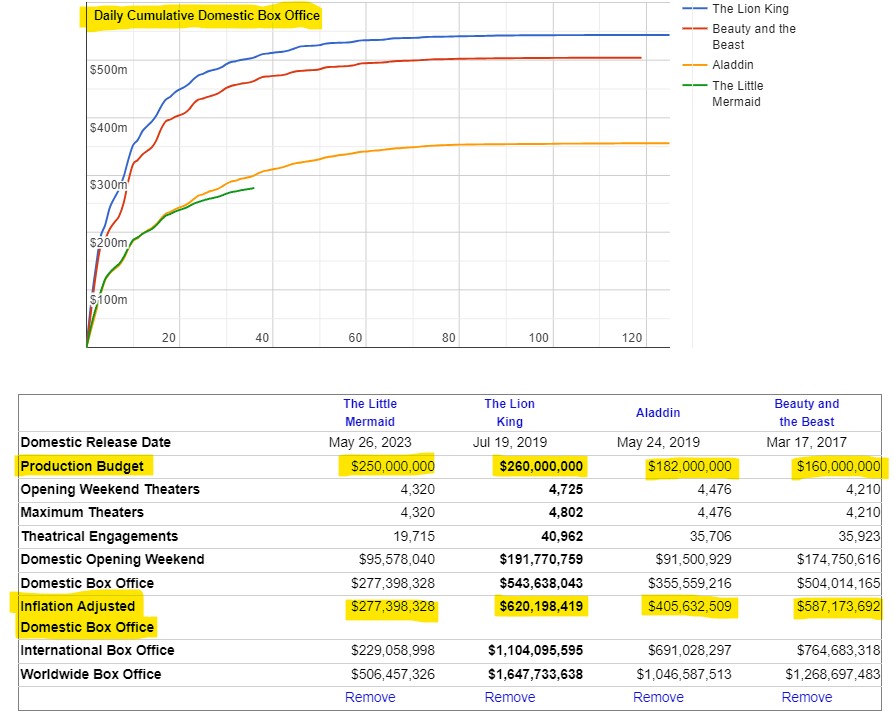Screen dimensions: 895x724
Task: Remove Beauty and the Beast column
Action: point(807,697)
